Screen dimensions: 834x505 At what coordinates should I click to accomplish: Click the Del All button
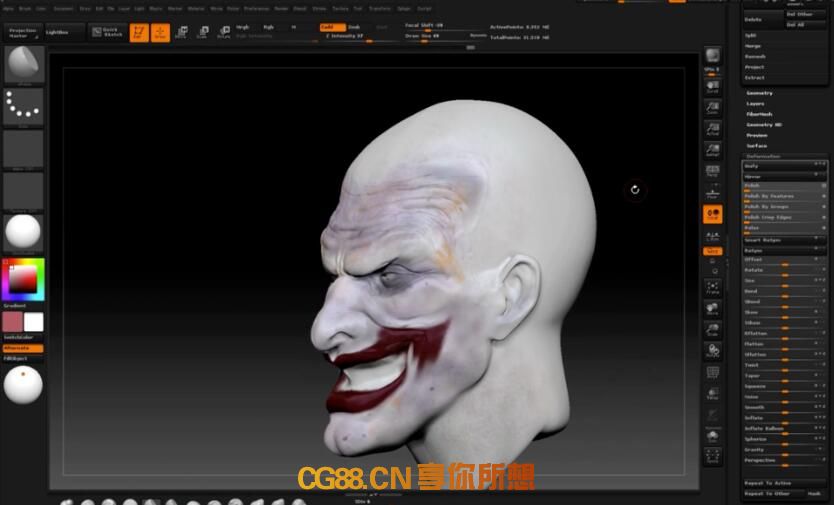(x=805, y=24)
